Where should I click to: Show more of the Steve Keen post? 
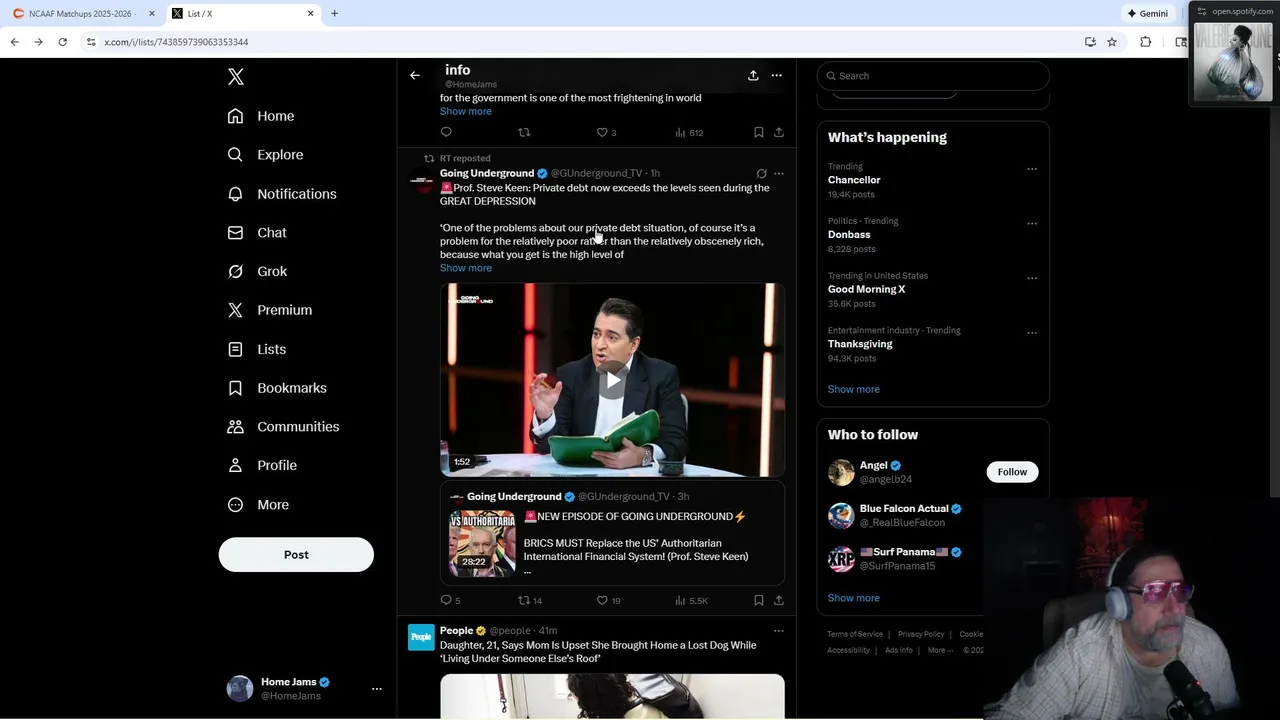coord(466,268)
